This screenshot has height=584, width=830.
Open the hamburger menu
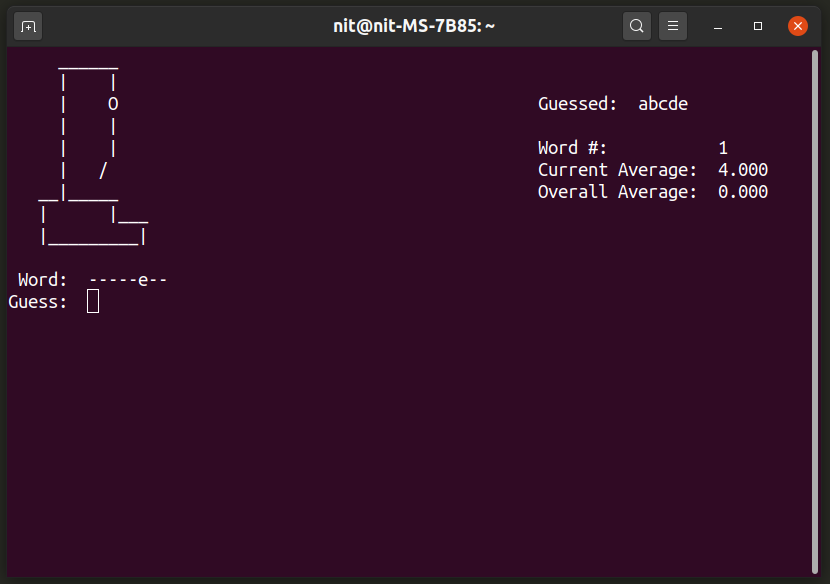tap(673, 26)
